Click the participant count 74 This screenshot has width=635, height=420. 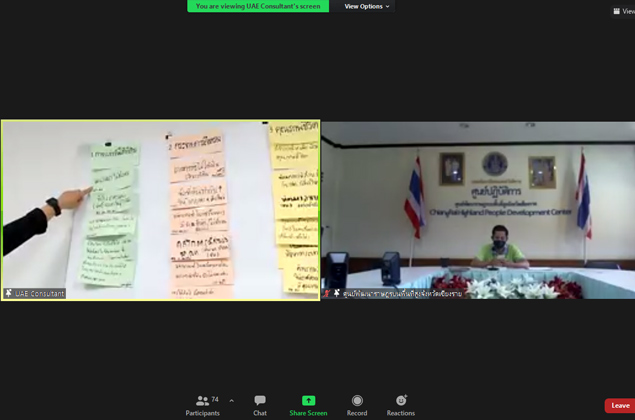click(x=214, y=400)
